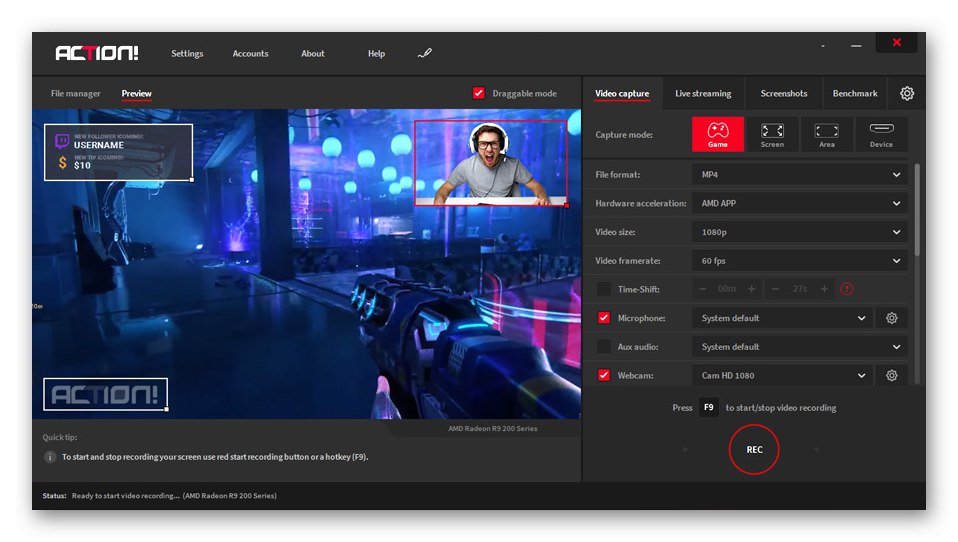Decrease Time-Shift seconds with minus

775,289
